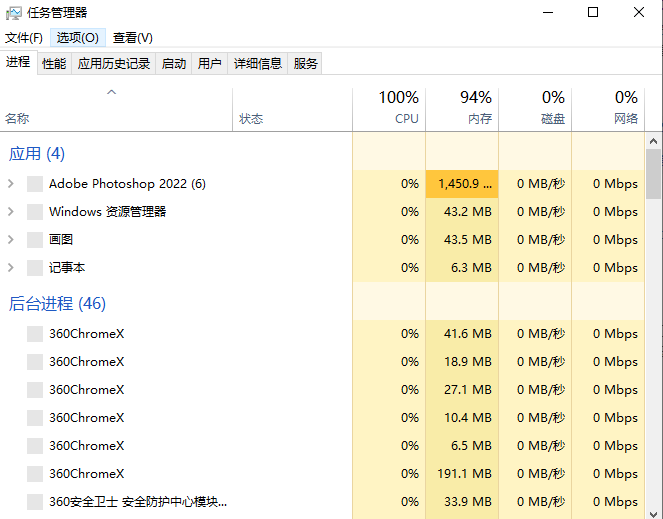The image size is (663, 519).
Task: Switch to the 性能 tab
Action: (54, 64)
